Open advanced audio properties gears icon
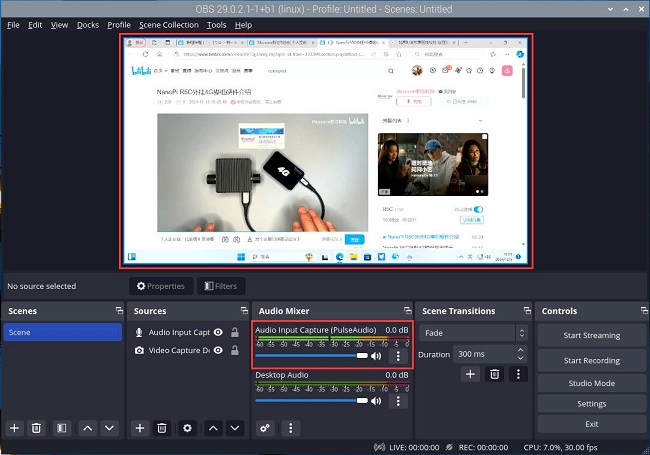The height and width of the screenshot is (455, 650). pos(265,428)
